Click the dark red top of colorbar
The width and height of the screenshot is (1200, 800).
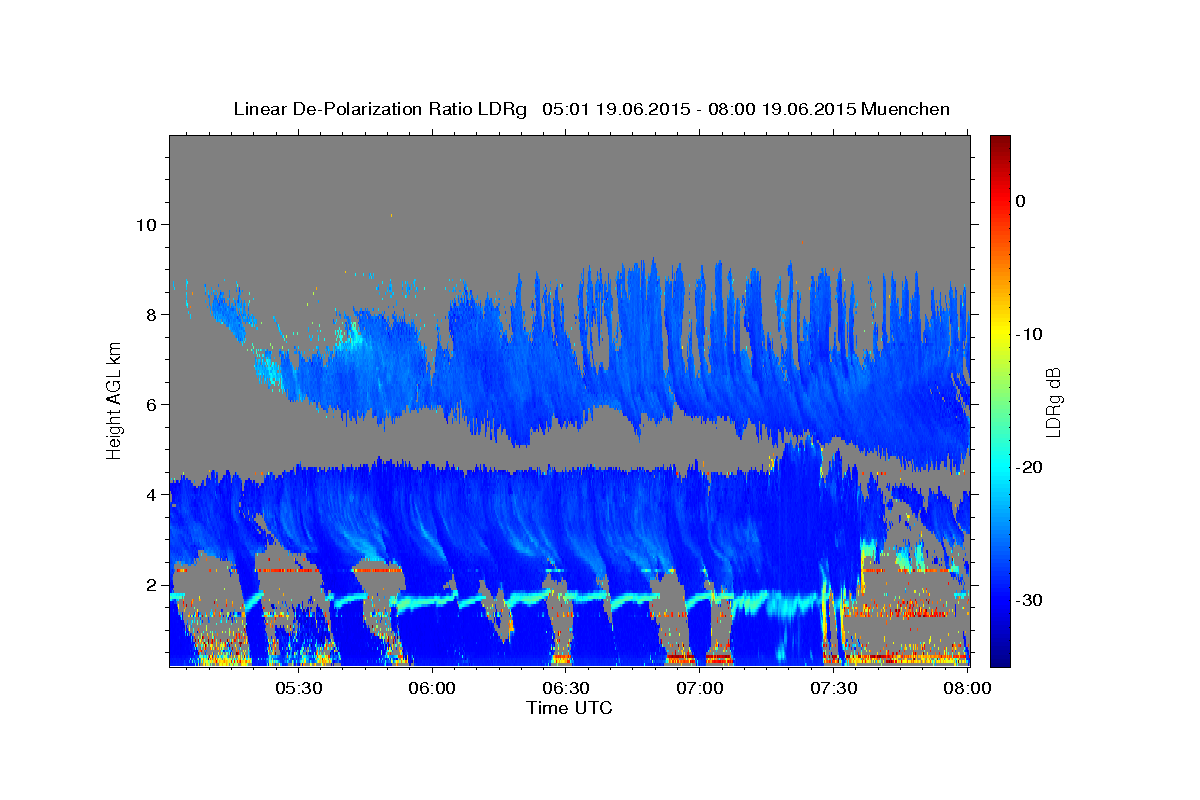[1000, 145]
